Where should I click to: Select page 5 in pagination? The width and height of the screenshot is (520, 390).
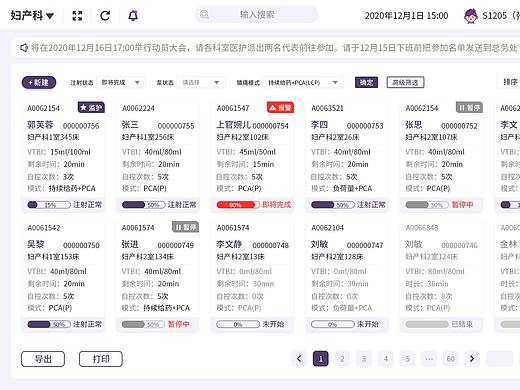(x=407, y=359)
